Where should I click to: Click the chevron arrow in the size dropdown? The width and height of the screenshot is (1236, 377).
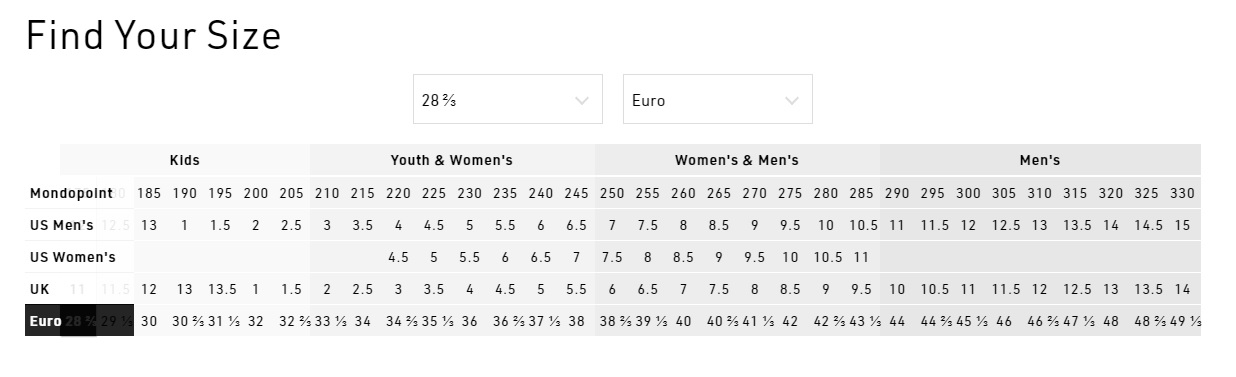(x=582, y=100)
